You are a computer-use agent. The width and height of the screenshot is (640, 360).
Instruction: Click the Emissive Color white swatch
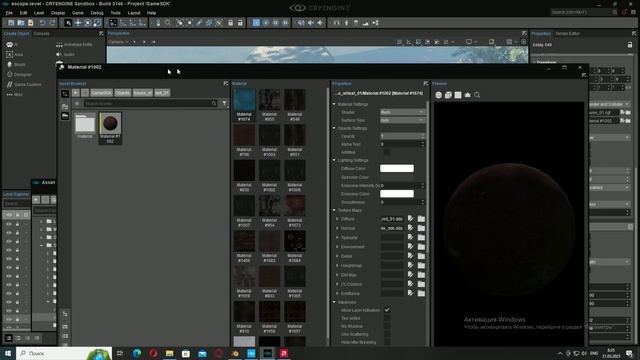point(397,194)
